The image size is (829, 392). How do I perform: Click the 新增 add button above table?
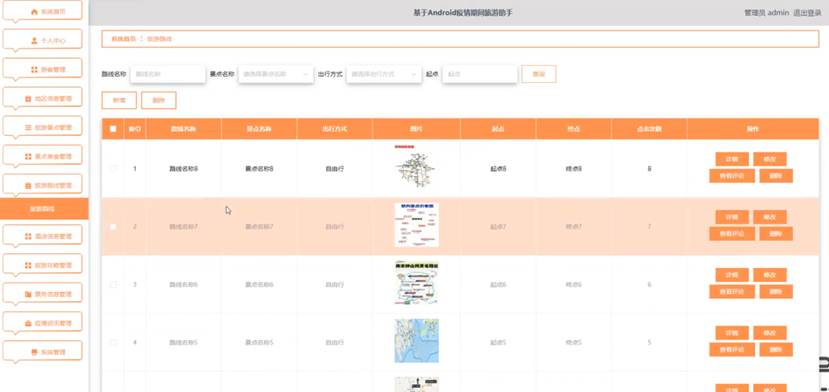click(119, 101)
